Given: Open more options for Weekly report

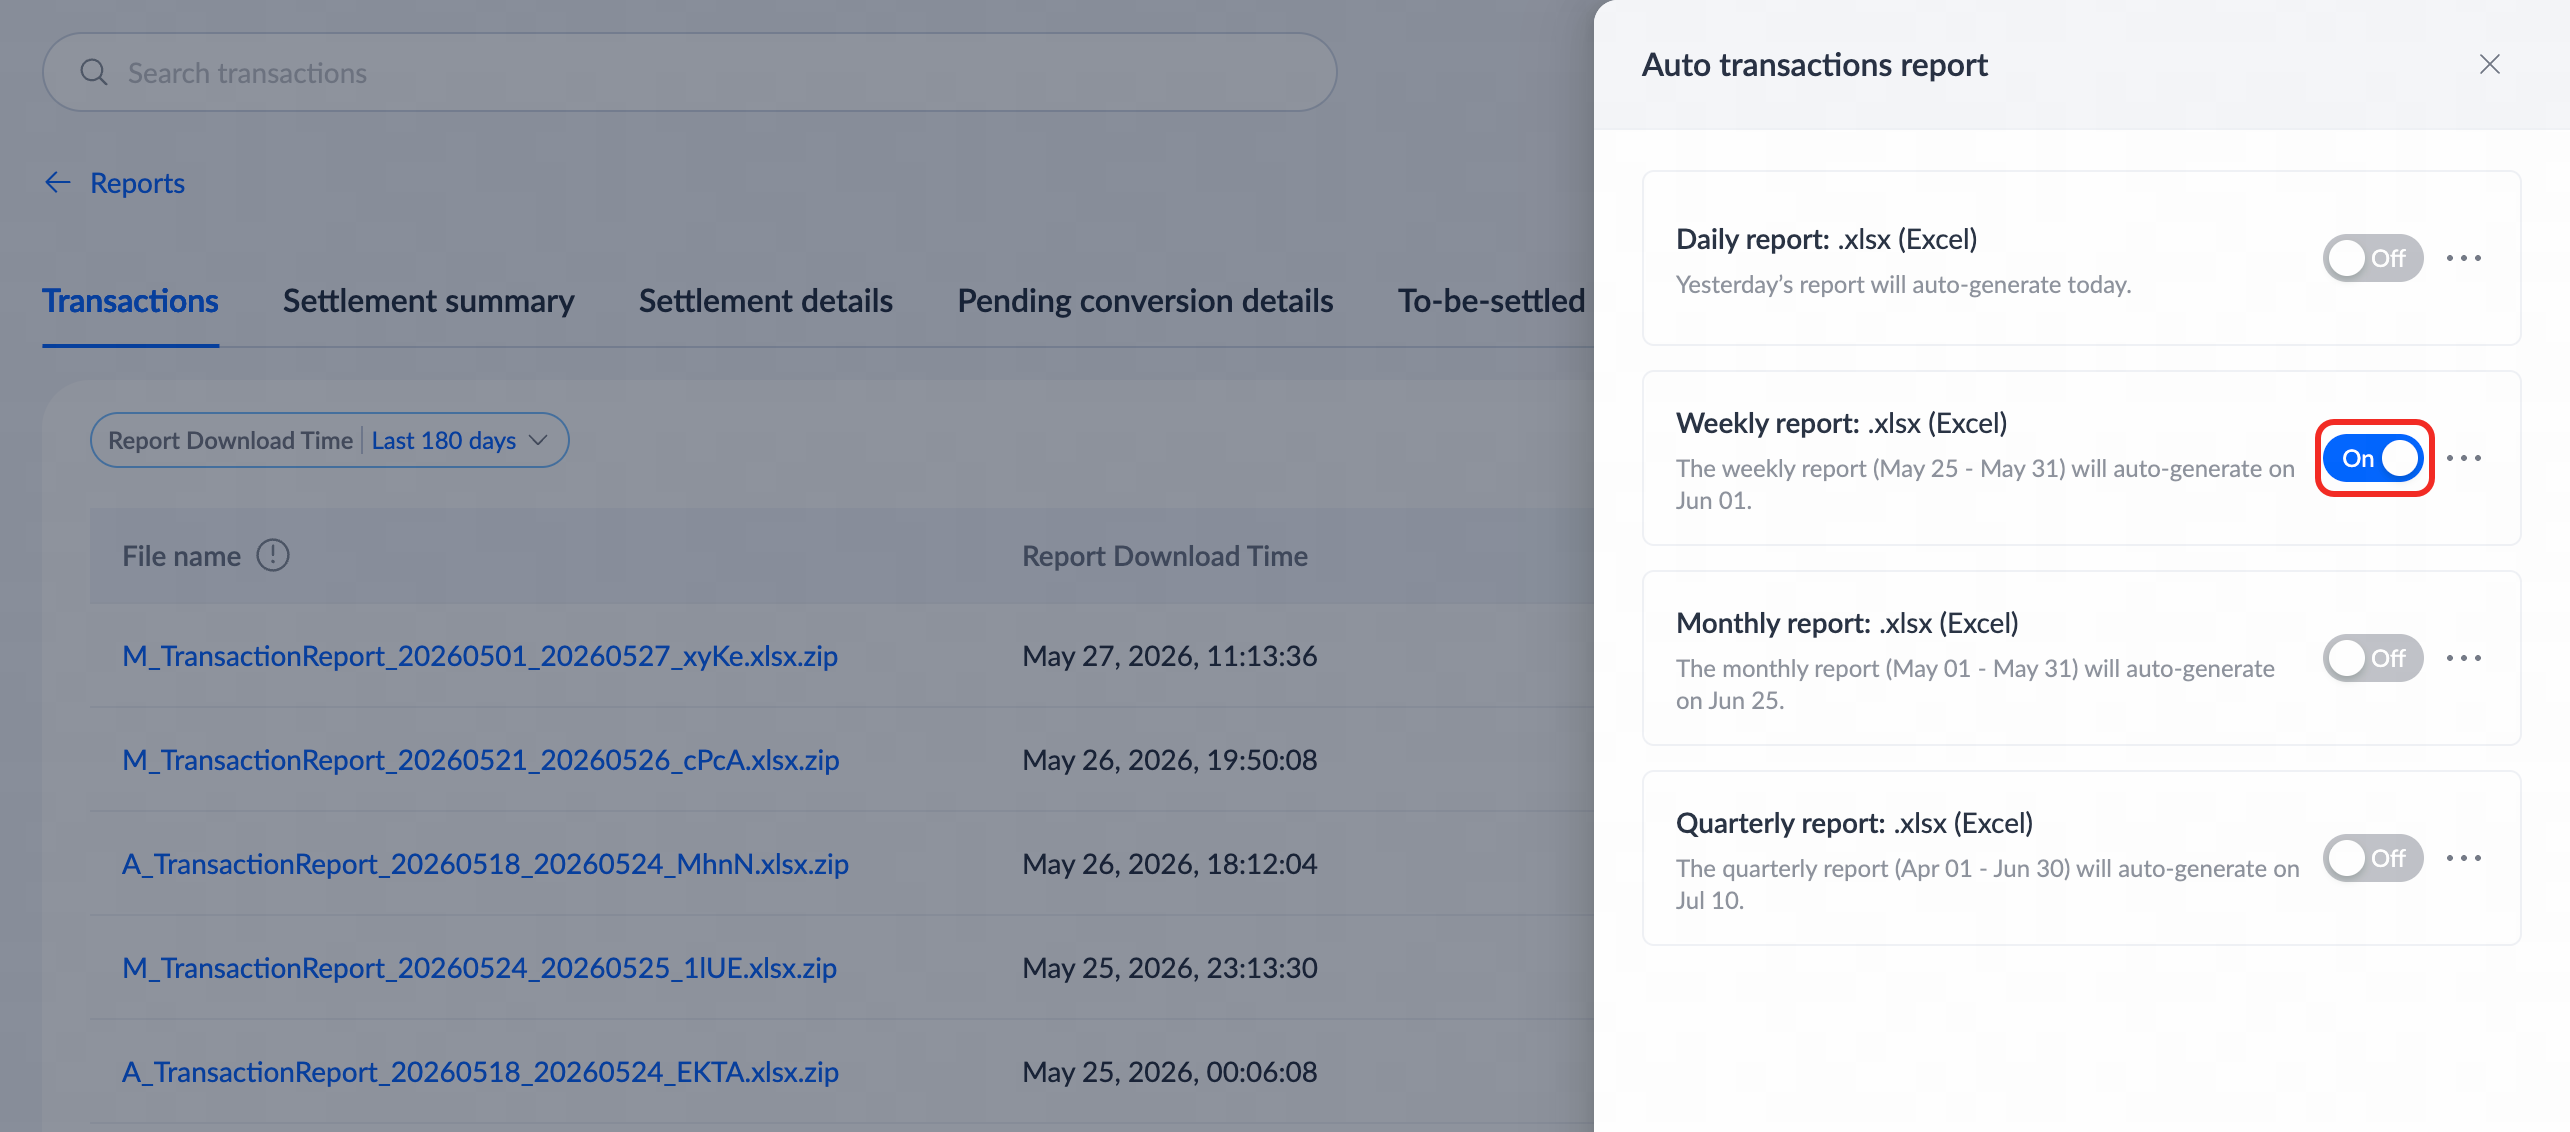Looking at the screenshot, I should click(2464, 458).
